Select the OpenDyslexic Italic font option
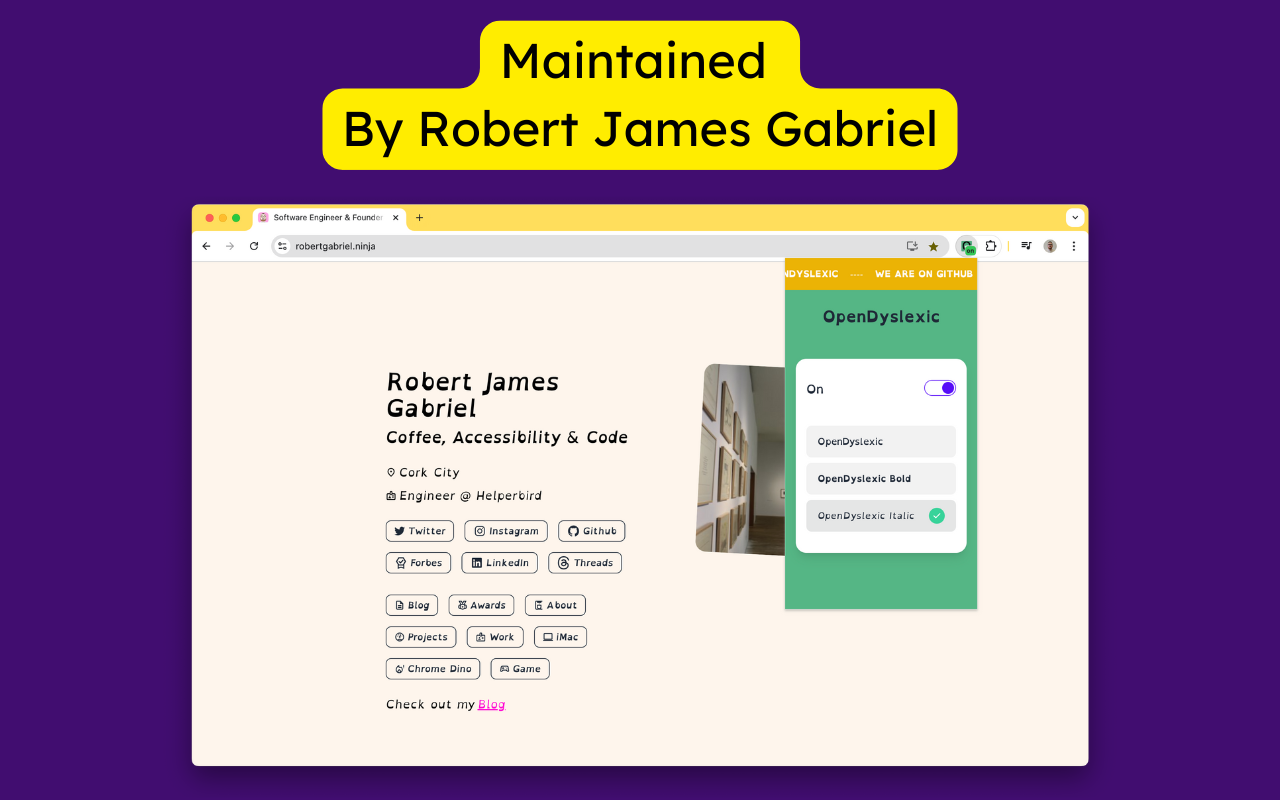This screenshot has height=800, width=1280. [880, 516]
